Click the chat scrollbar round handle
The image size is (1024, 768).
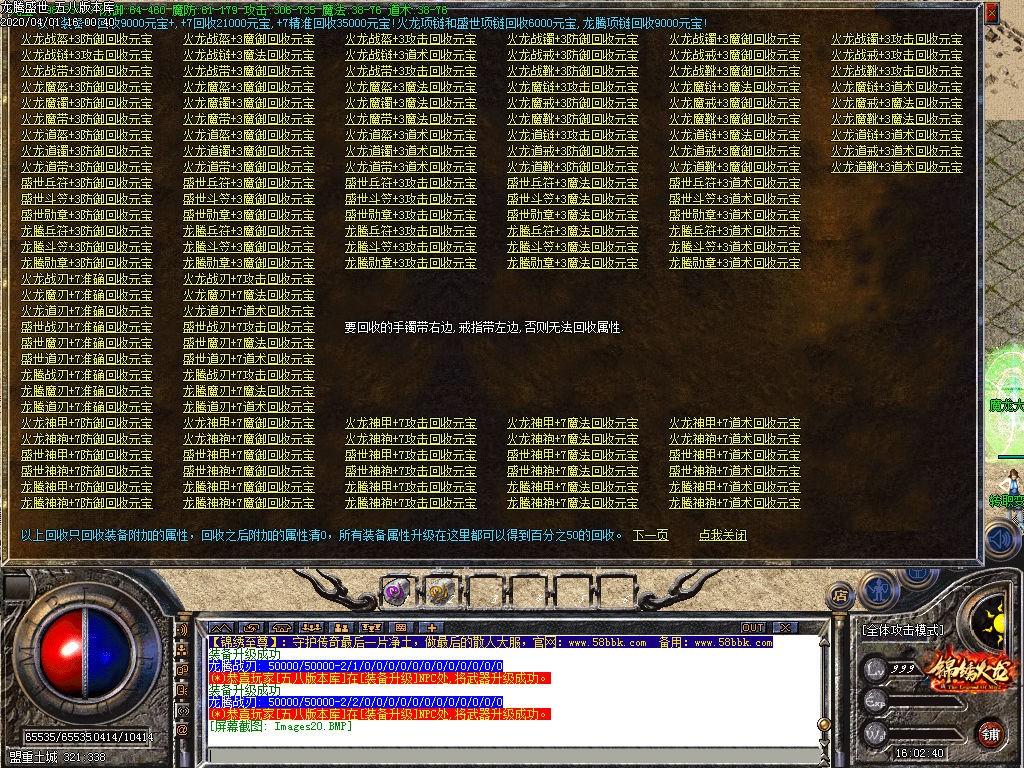(824, 724)
